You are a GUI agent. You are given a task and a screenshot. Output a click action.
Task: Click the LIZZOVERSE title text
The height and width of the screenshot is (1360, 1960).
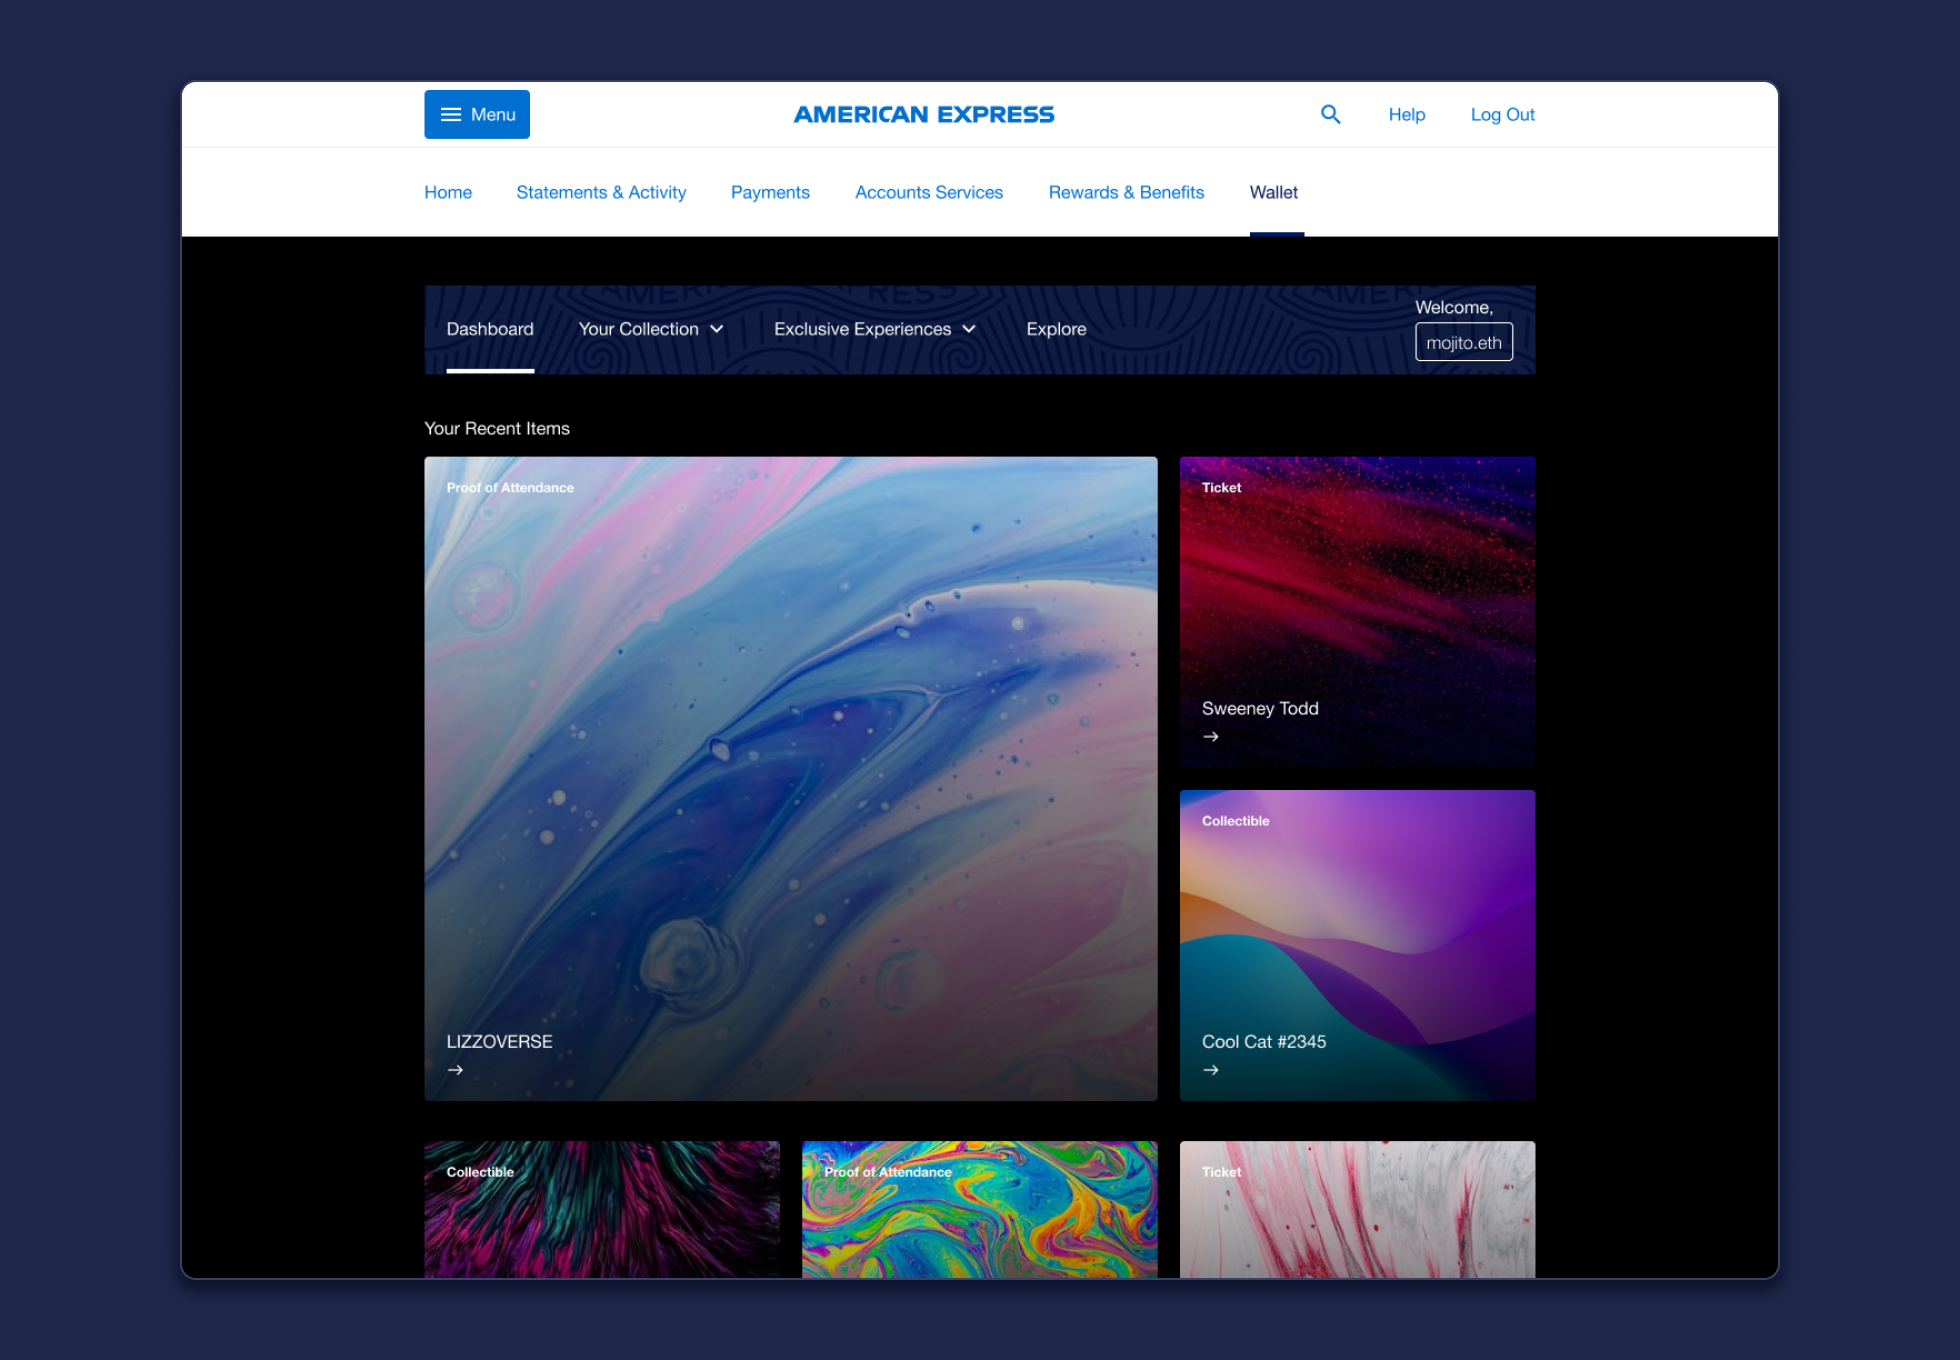tap(499, 1041)
